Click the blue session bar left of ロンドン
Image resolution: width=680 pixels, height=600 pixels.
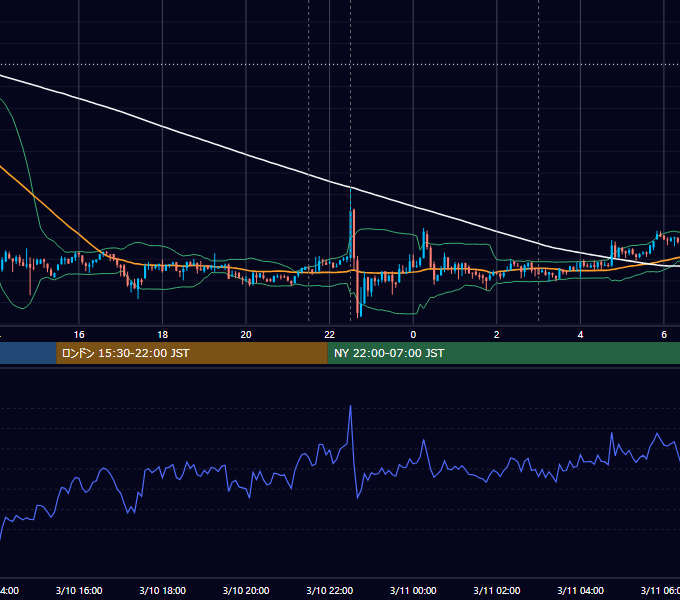tap(28, 353)
